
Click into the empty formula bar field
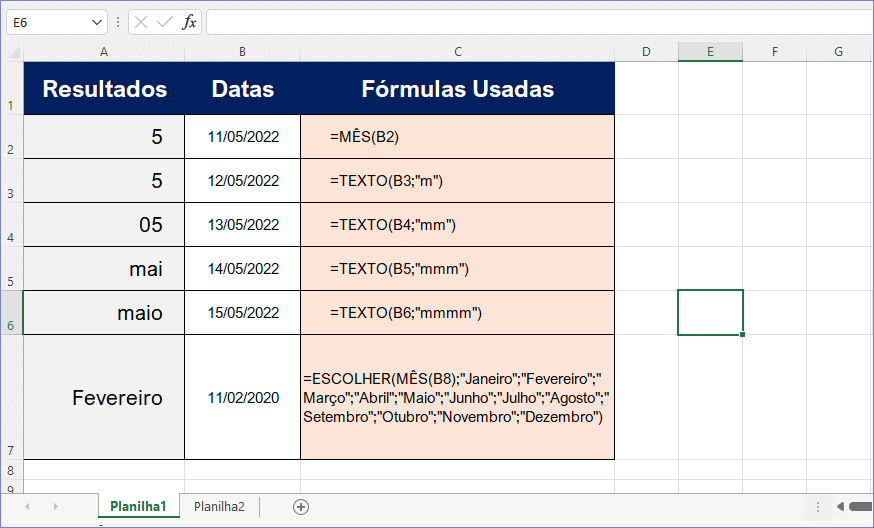[x=538, y=22]
